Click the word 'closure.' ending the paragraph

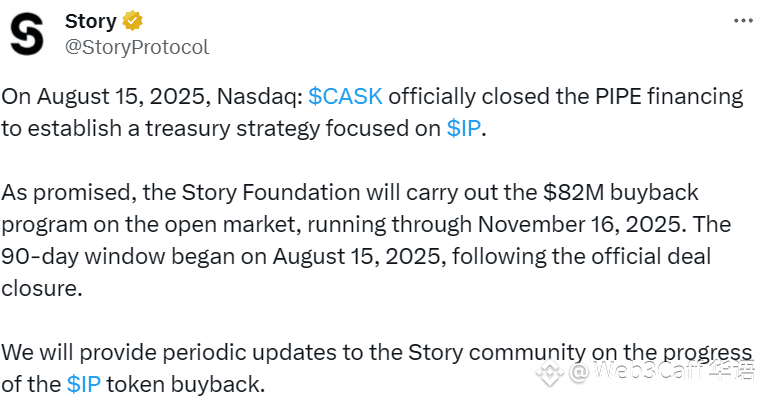[41, 289]
